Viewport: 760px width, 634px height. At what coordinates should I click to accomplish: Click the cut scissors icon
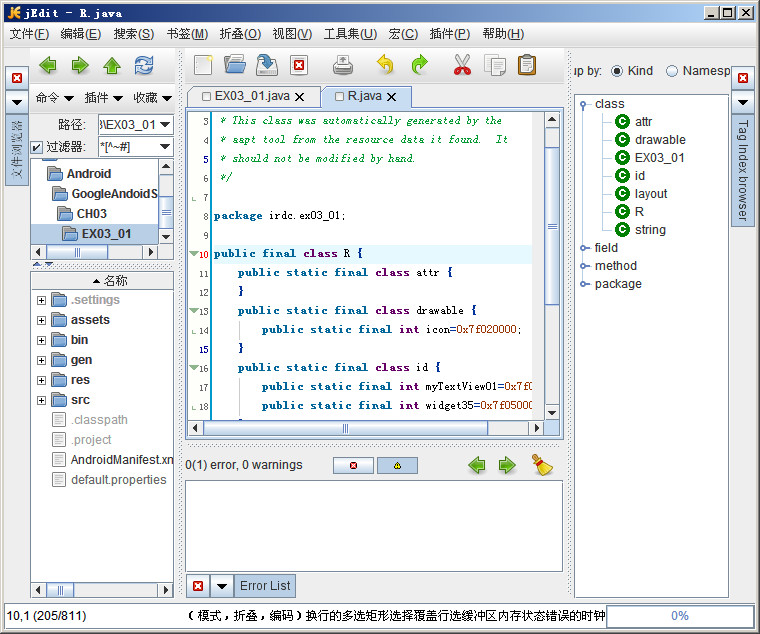coord(461,66)
